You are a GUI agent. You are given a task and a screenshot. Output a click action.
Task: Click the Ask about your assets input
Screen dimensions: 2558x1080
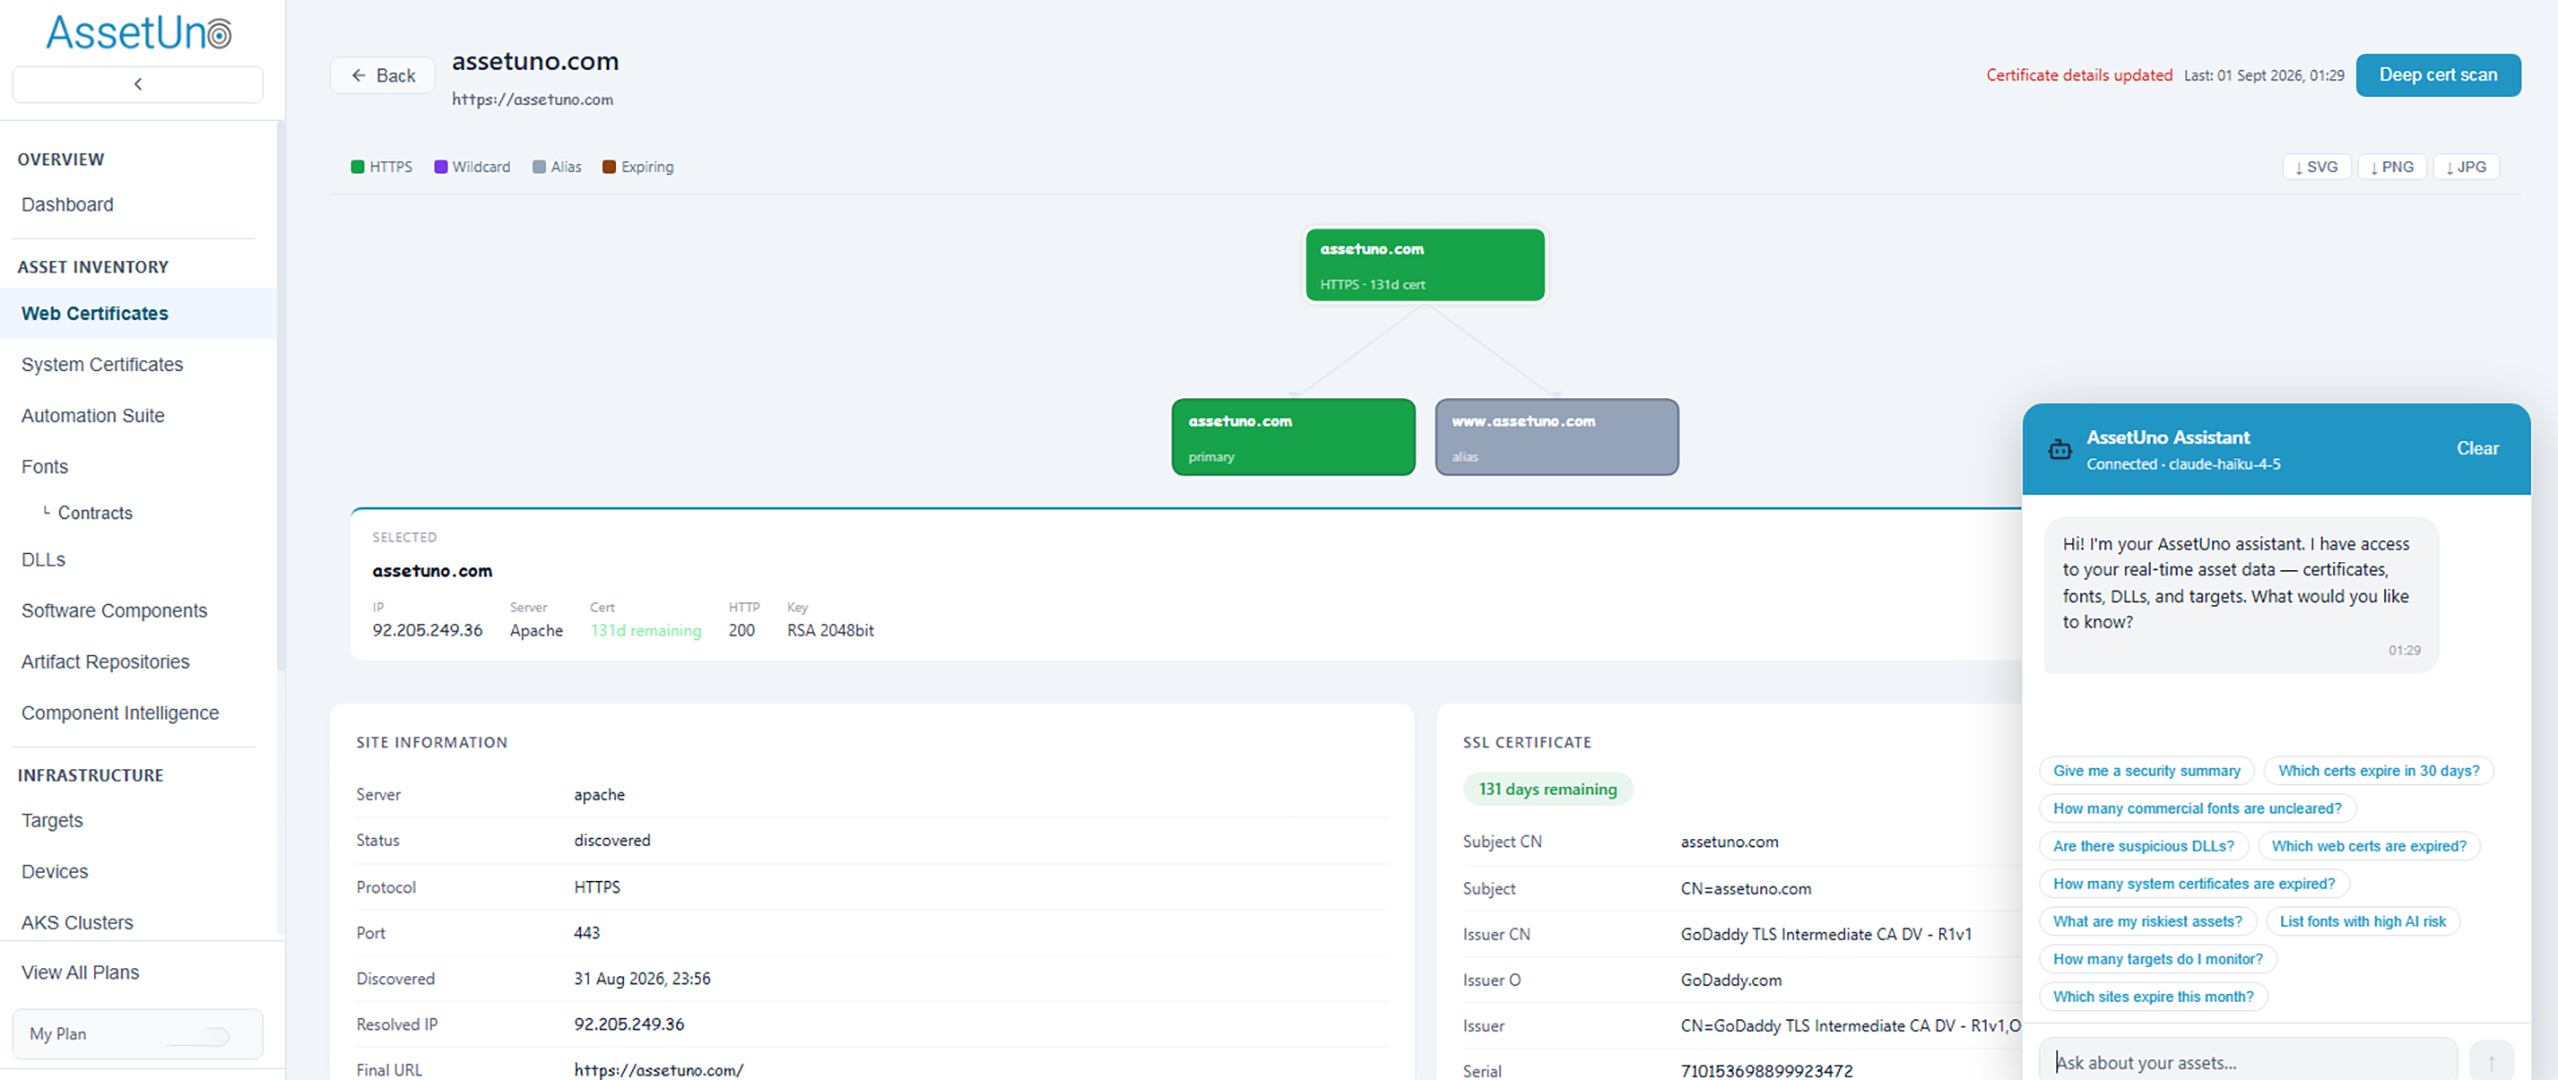[x=2247, y=1061]
